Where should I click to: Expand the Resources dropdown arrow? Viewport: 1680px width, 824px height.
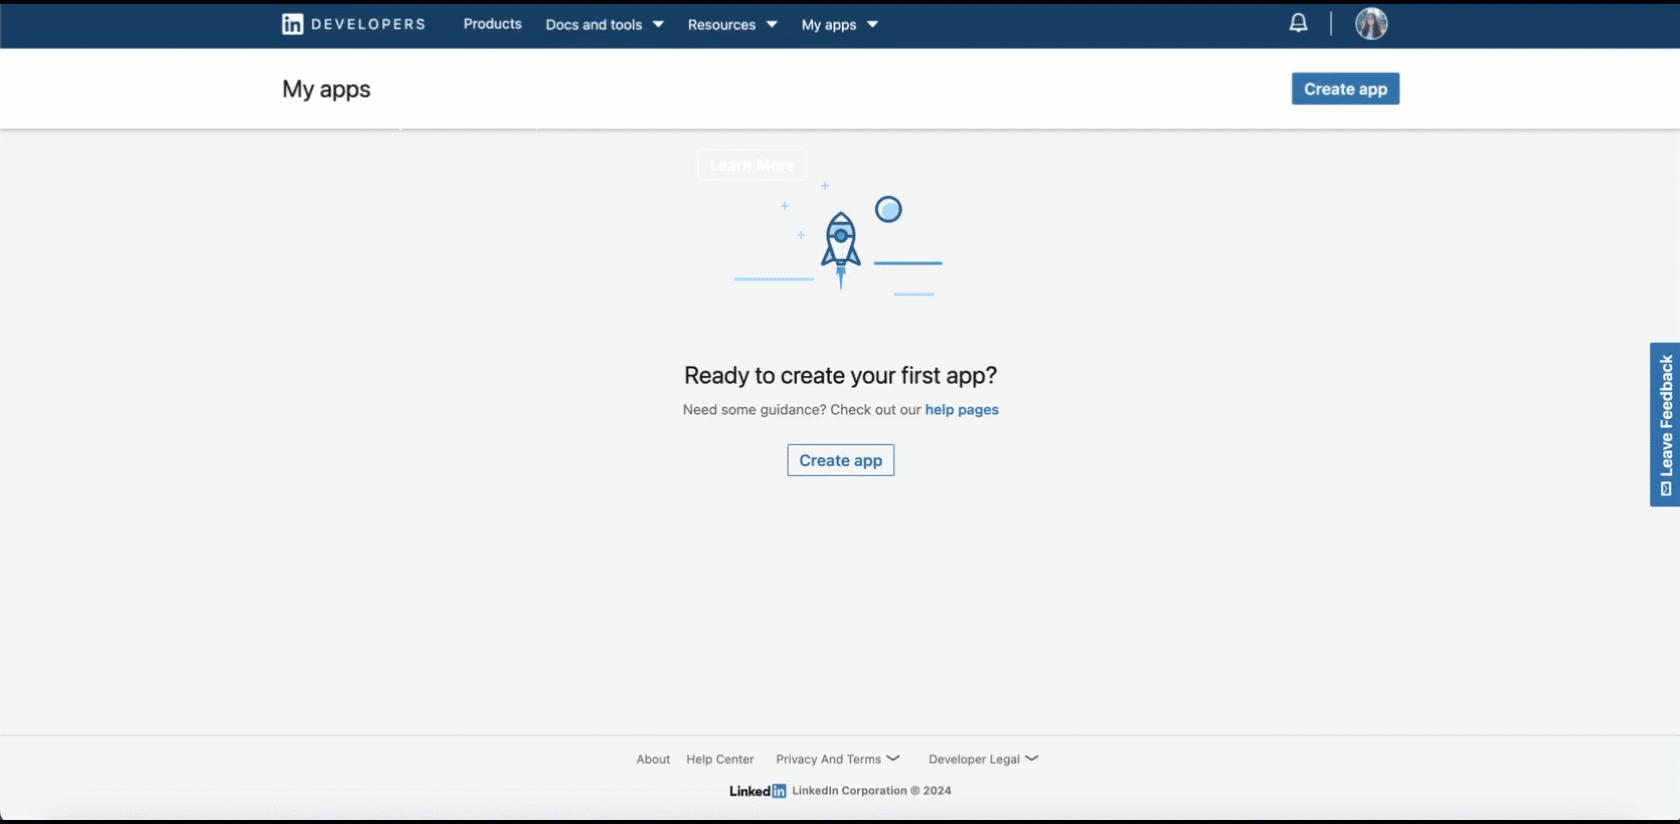pyautogui.click(x=772, y=24)
